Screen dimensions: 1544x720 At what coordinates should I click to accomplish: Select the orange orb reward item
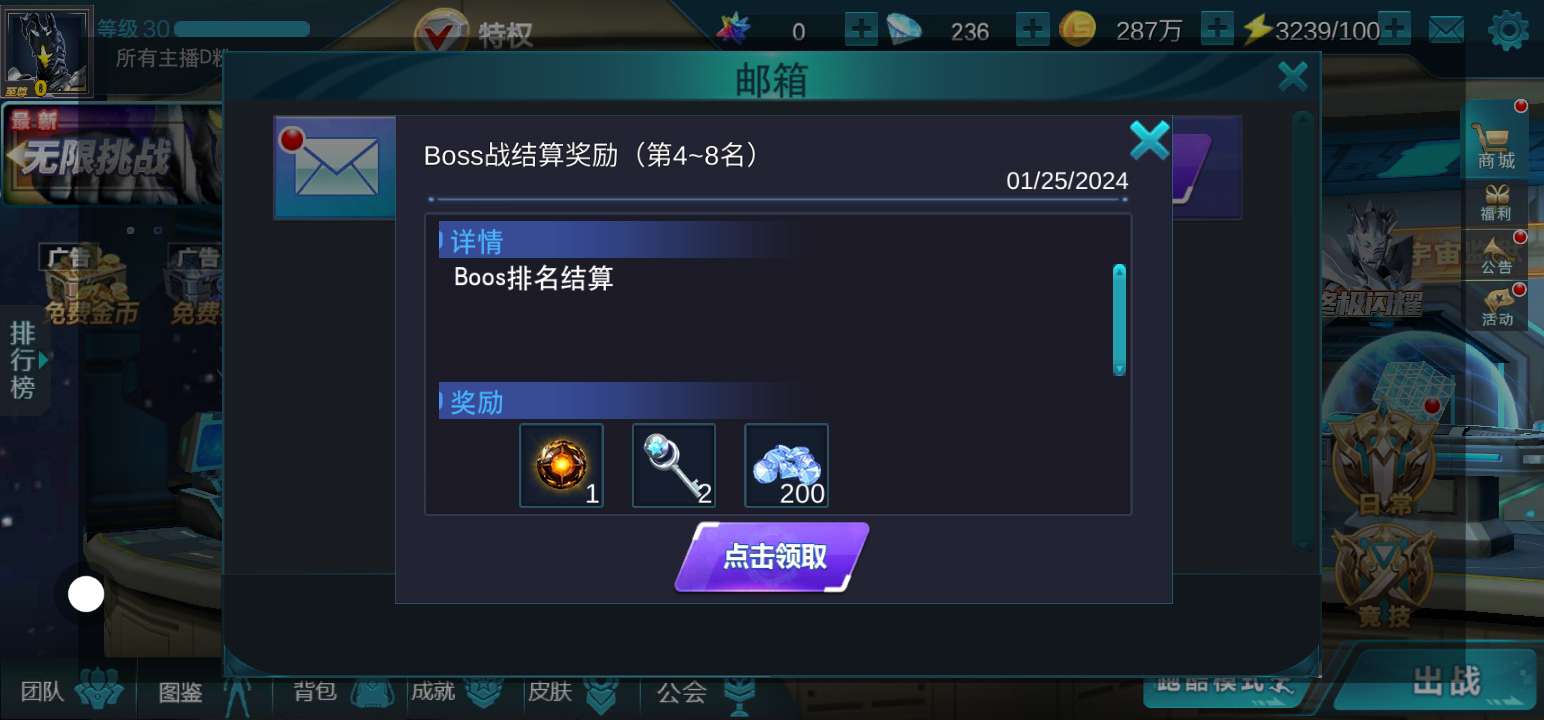561,465
